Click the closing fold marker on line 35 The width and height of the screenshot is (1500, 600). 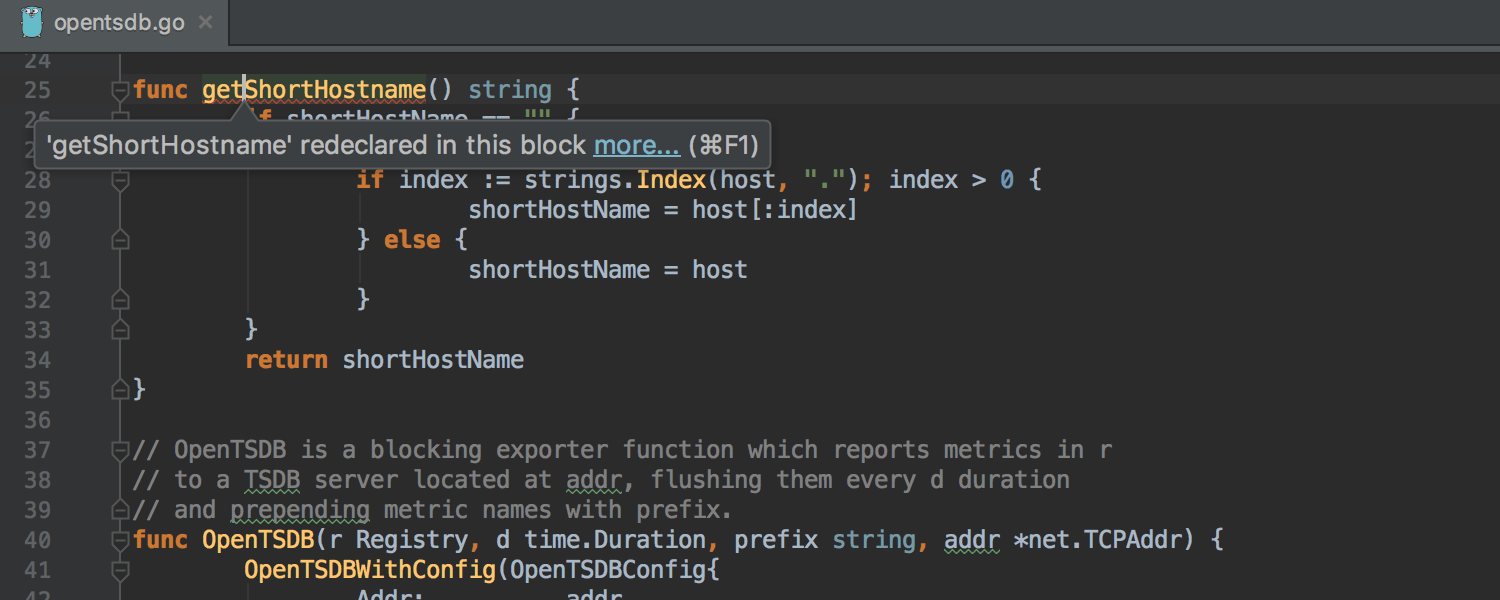[120, 389]
